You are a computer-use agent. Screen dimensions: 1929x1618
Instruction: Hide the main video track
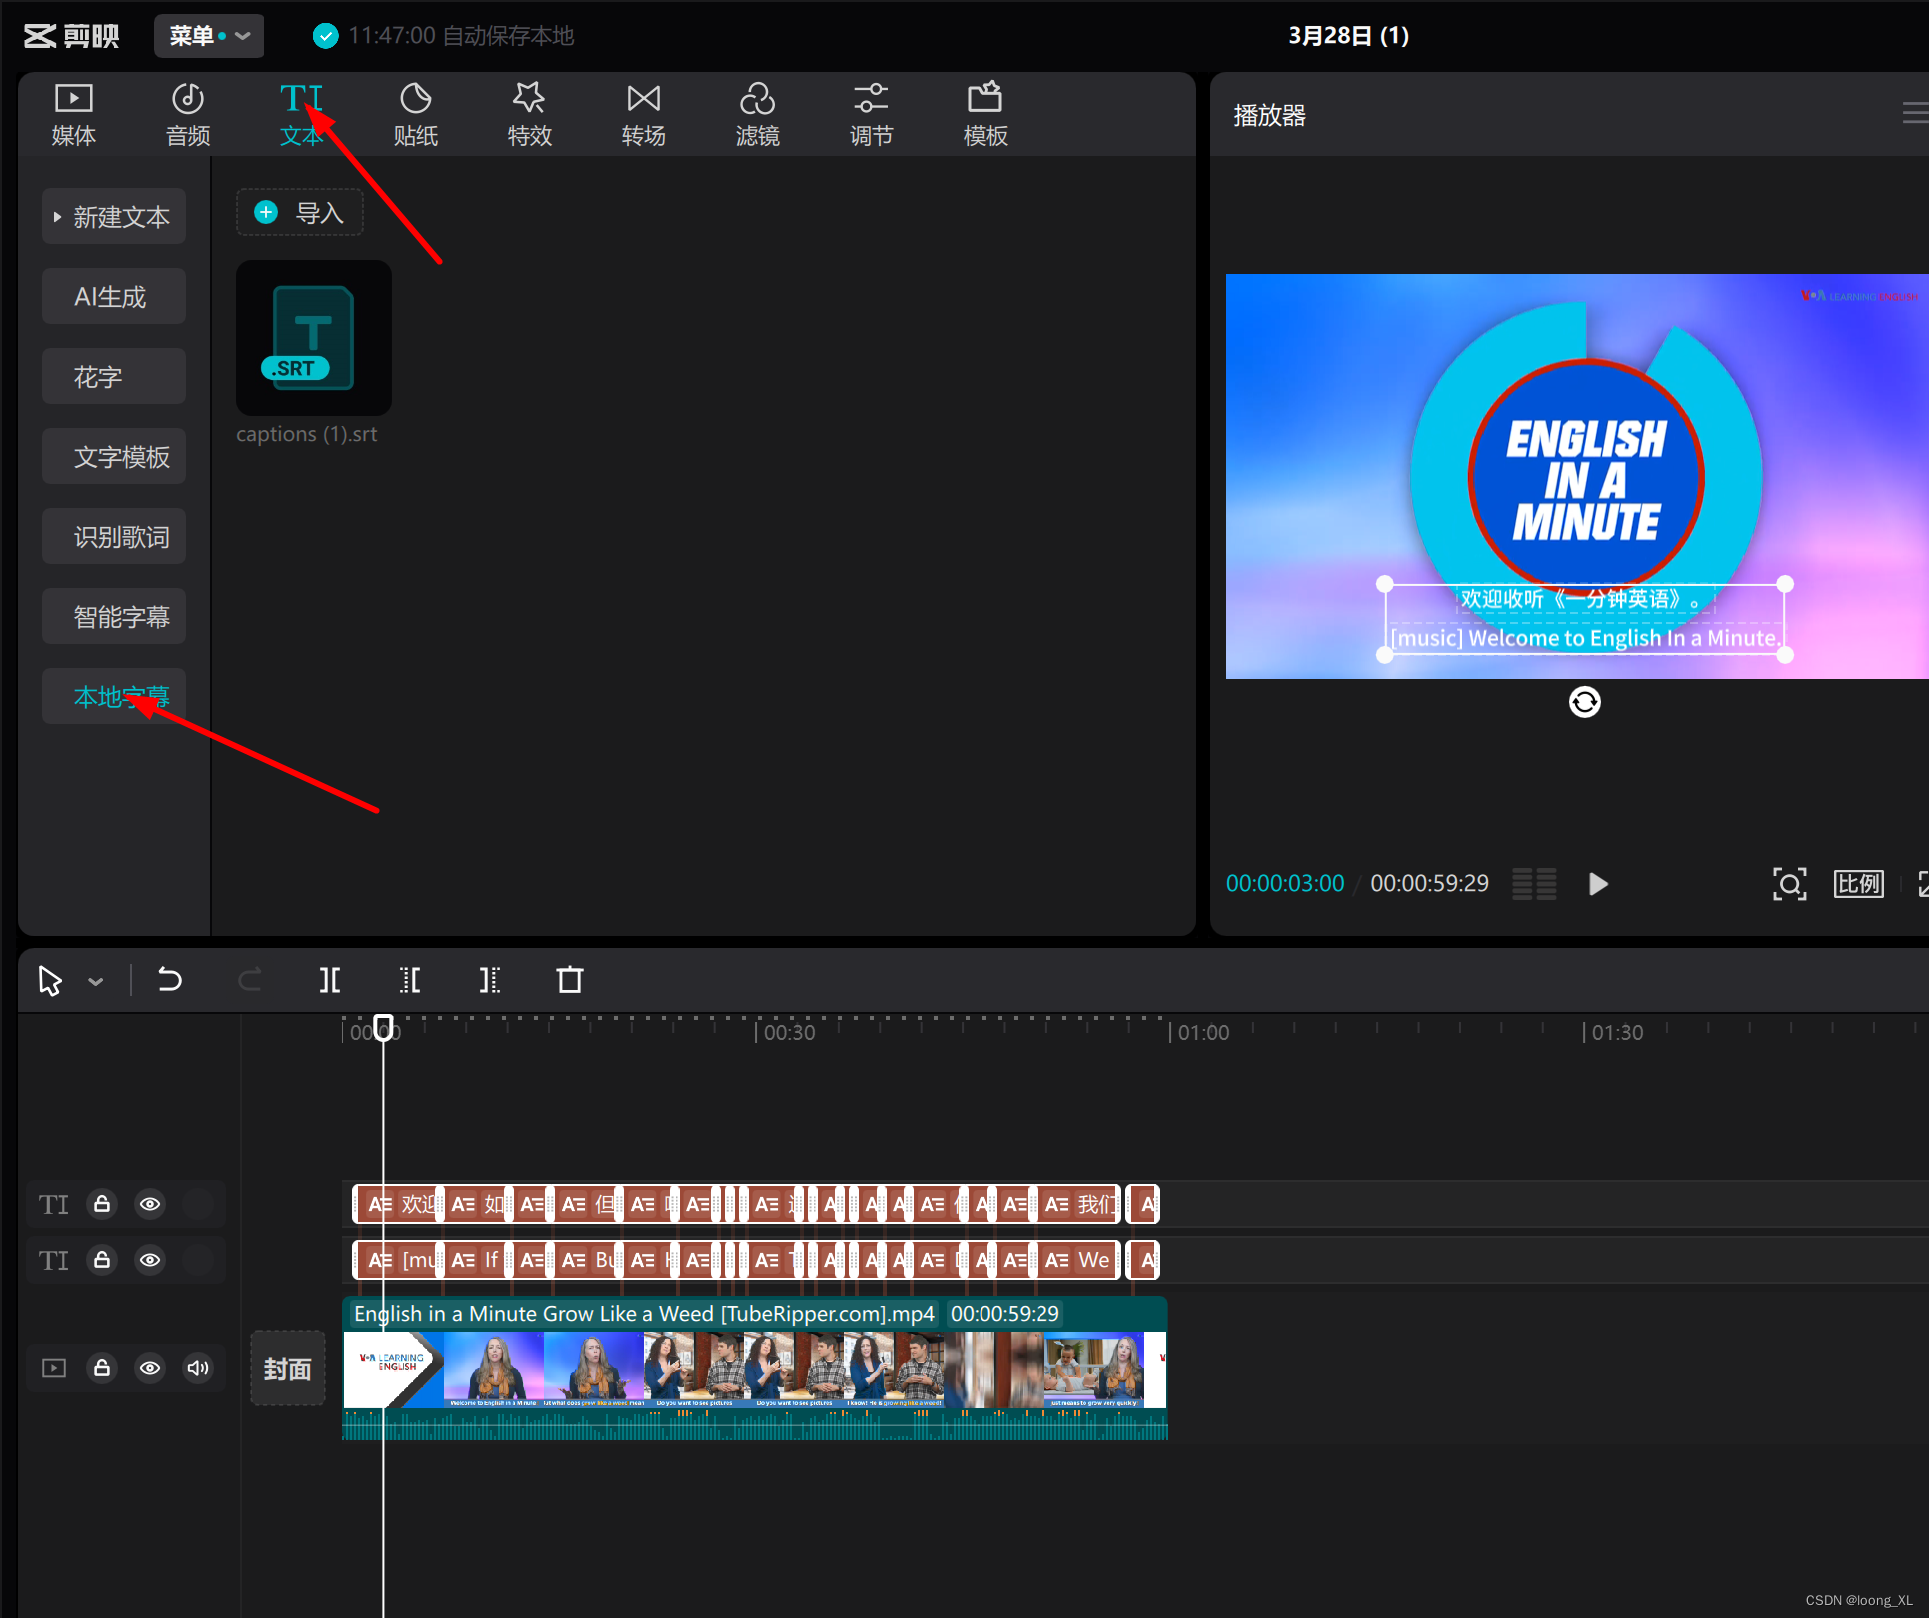tap(150, 1368)
